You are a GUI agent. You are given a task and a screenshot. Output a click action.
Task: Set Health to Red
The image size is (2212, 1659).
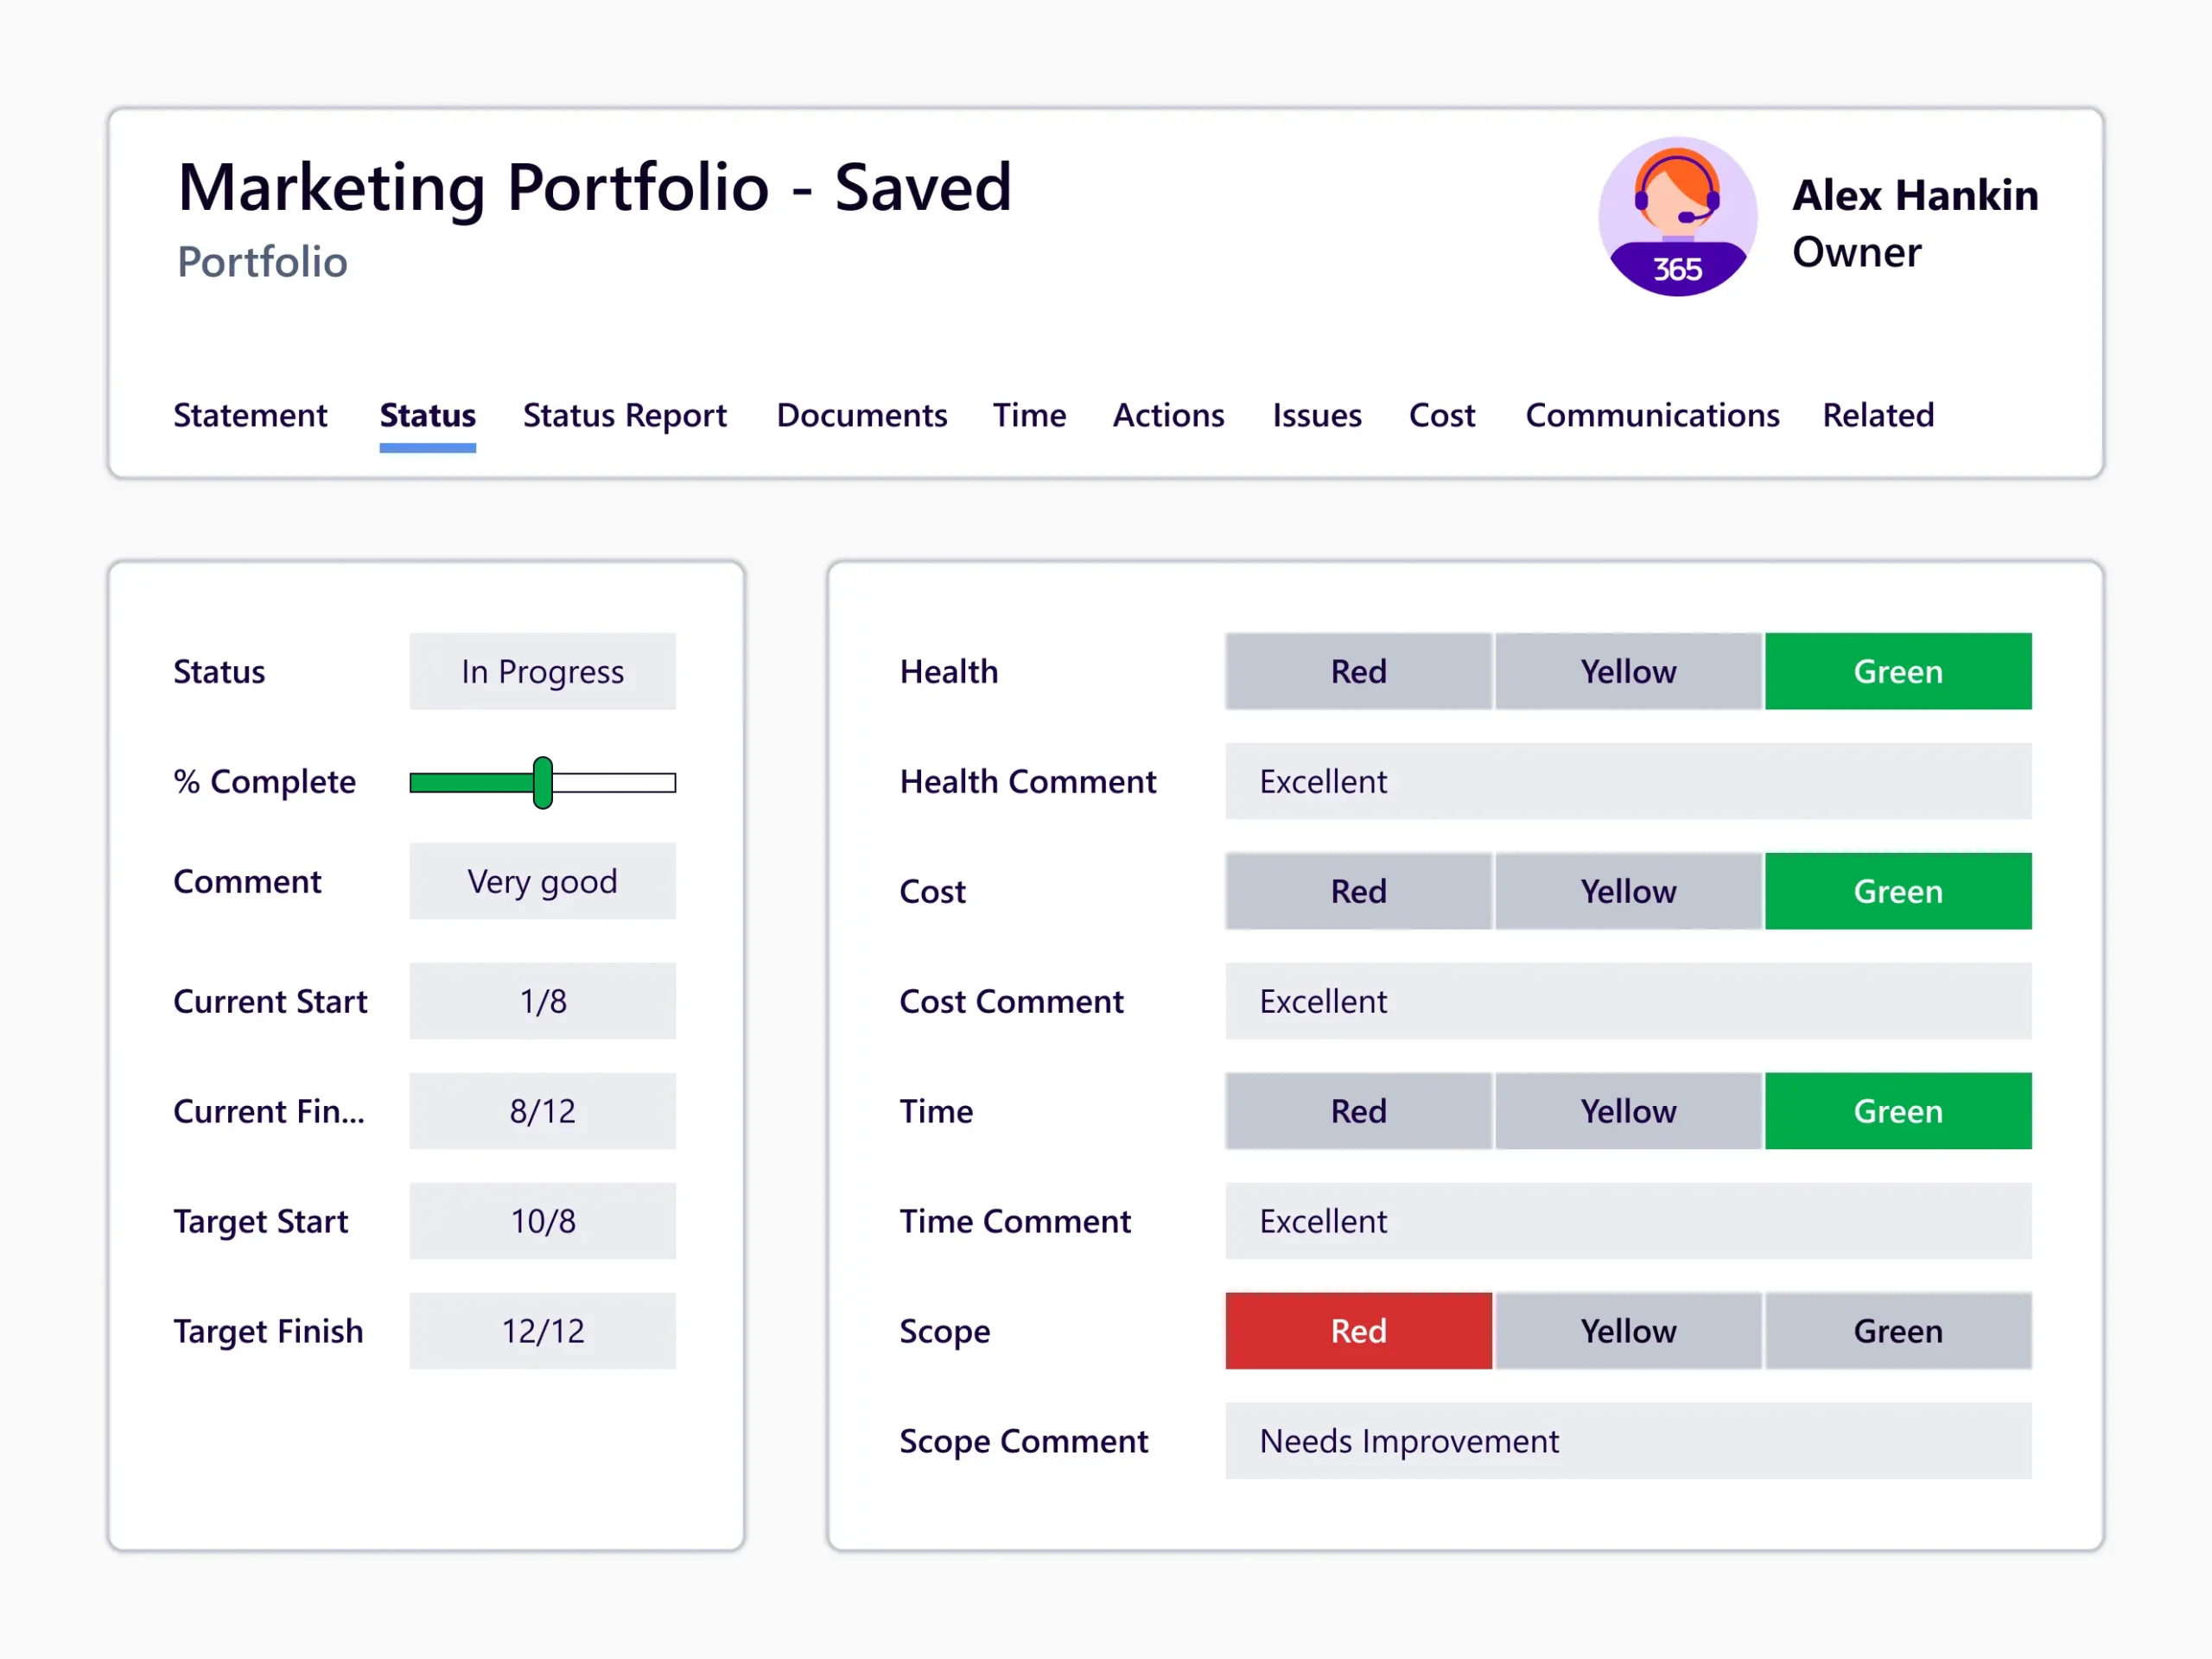[x=1358, y=671]
